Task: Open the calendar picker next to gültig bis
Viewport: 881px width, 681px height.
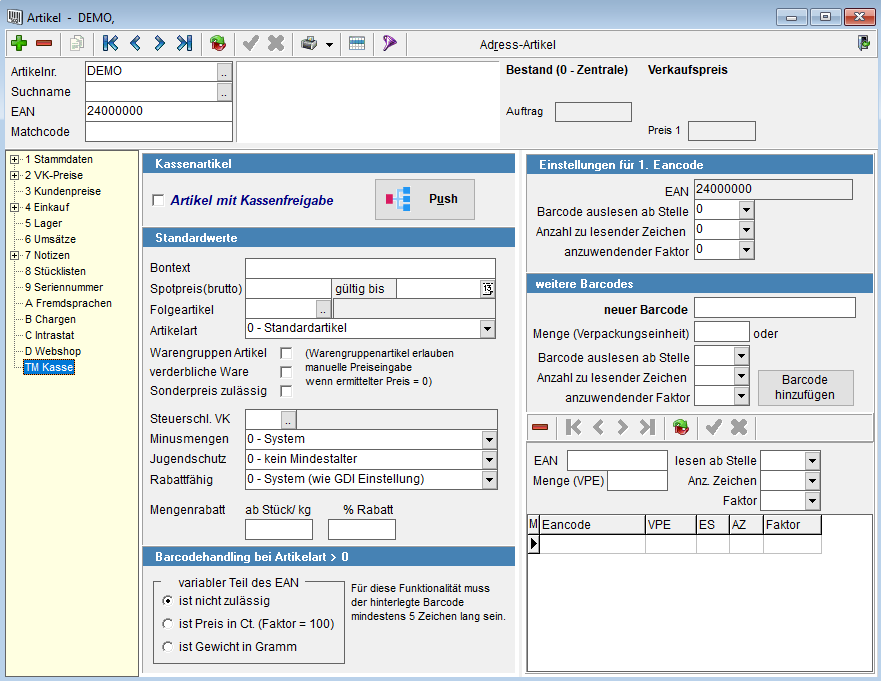Action: (487, 289)
